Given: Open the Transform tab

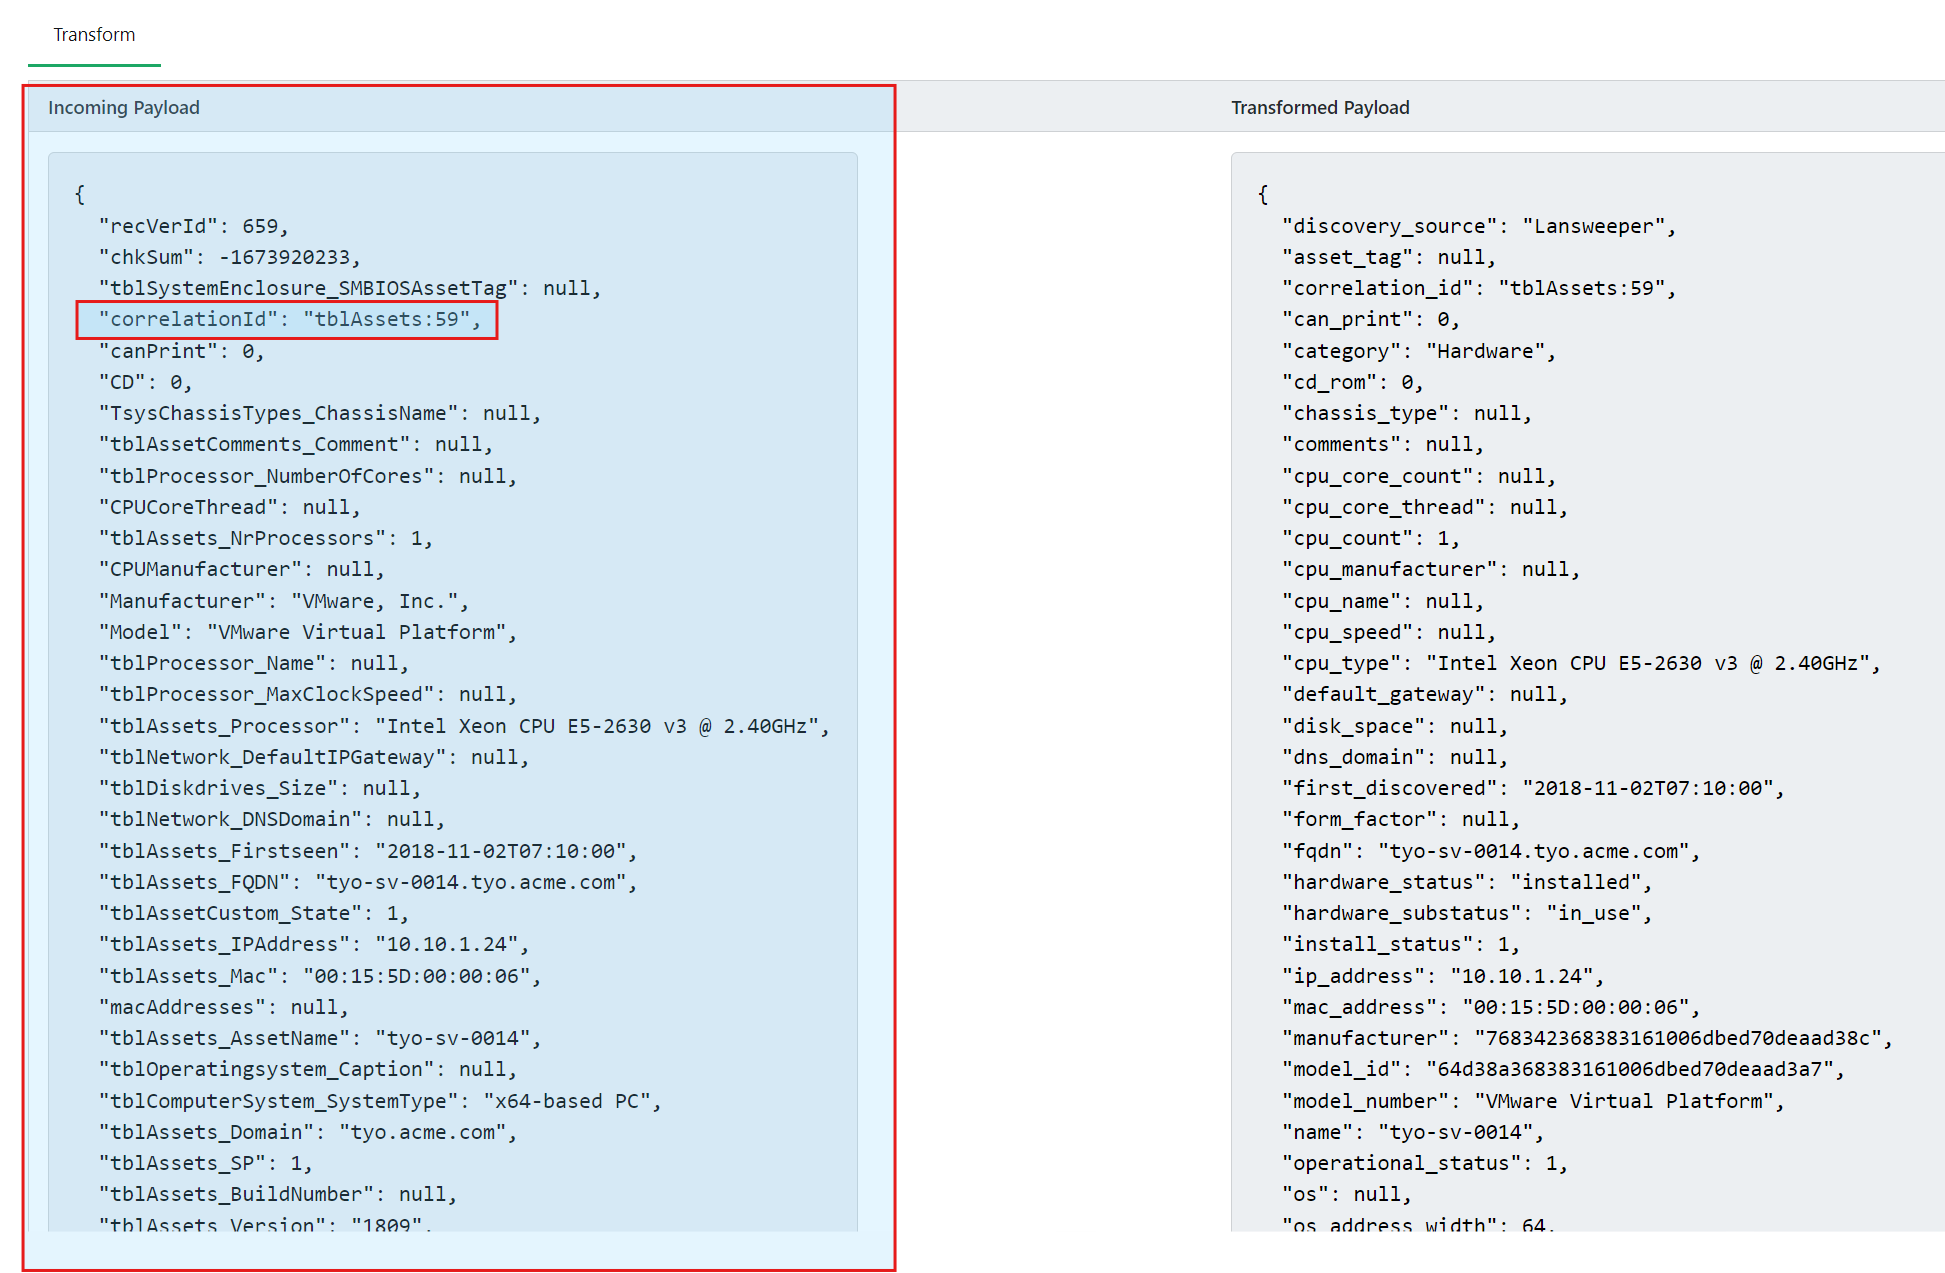Looking at the screenshot, I should point(94,35).
